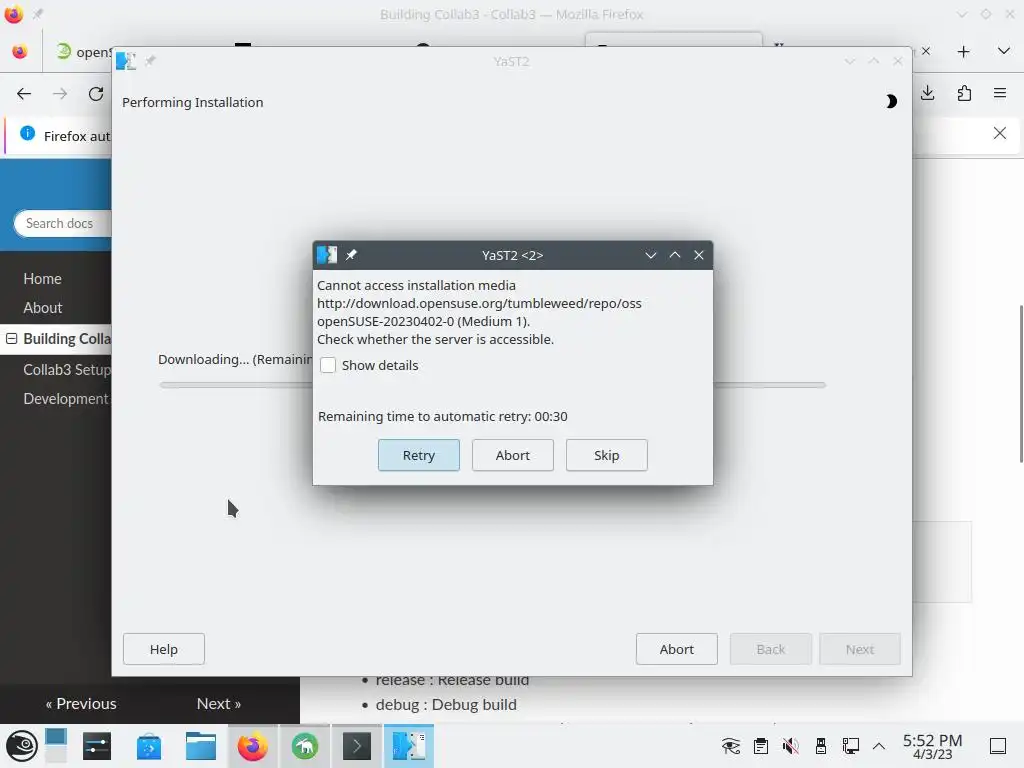Open network connections tray icon

tap(851, 746)
